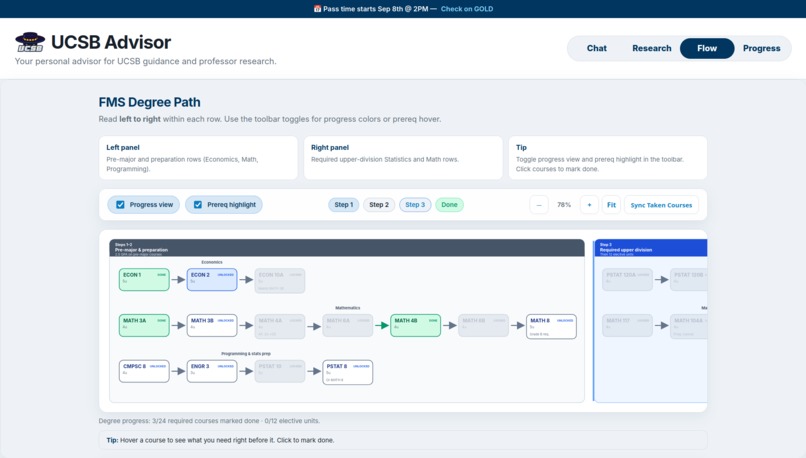The width and height of the screenshot is (806, 458).
Task: Click the Tip info card
Action: [x=608, y=158]
